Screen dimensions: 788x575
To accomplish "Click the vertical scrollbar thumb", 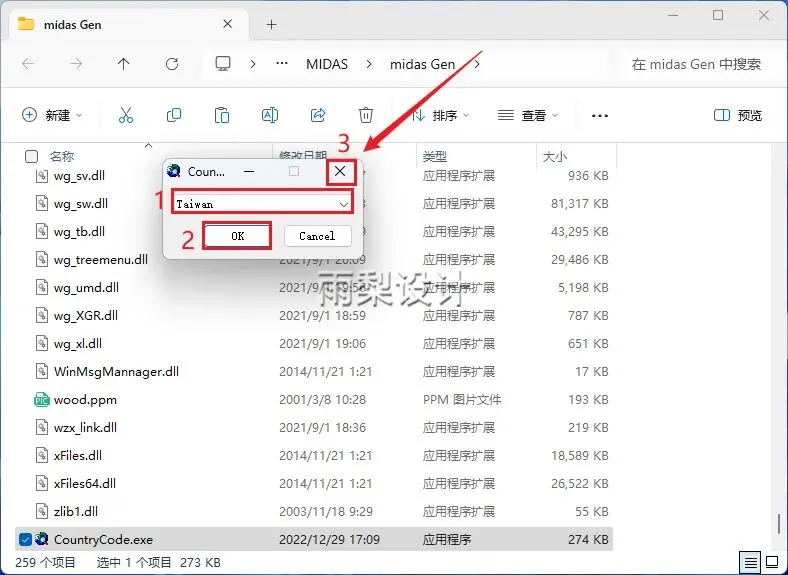I will coord(779,523).
